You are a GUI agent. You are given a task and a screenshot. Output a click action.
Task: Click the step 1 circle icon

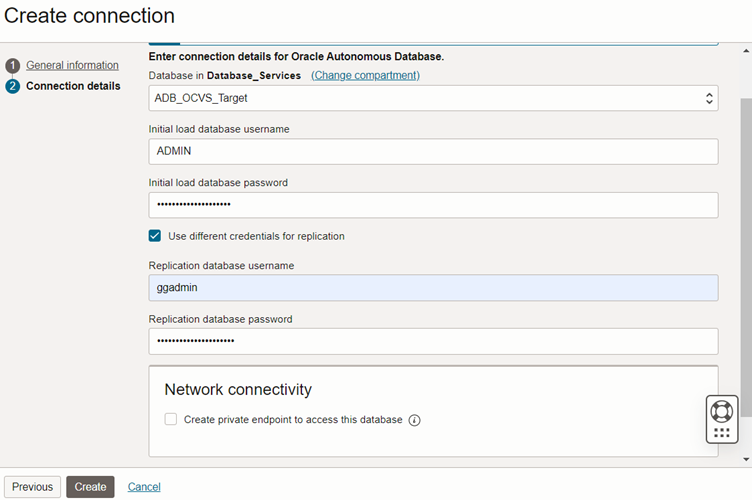click(12, 65)
